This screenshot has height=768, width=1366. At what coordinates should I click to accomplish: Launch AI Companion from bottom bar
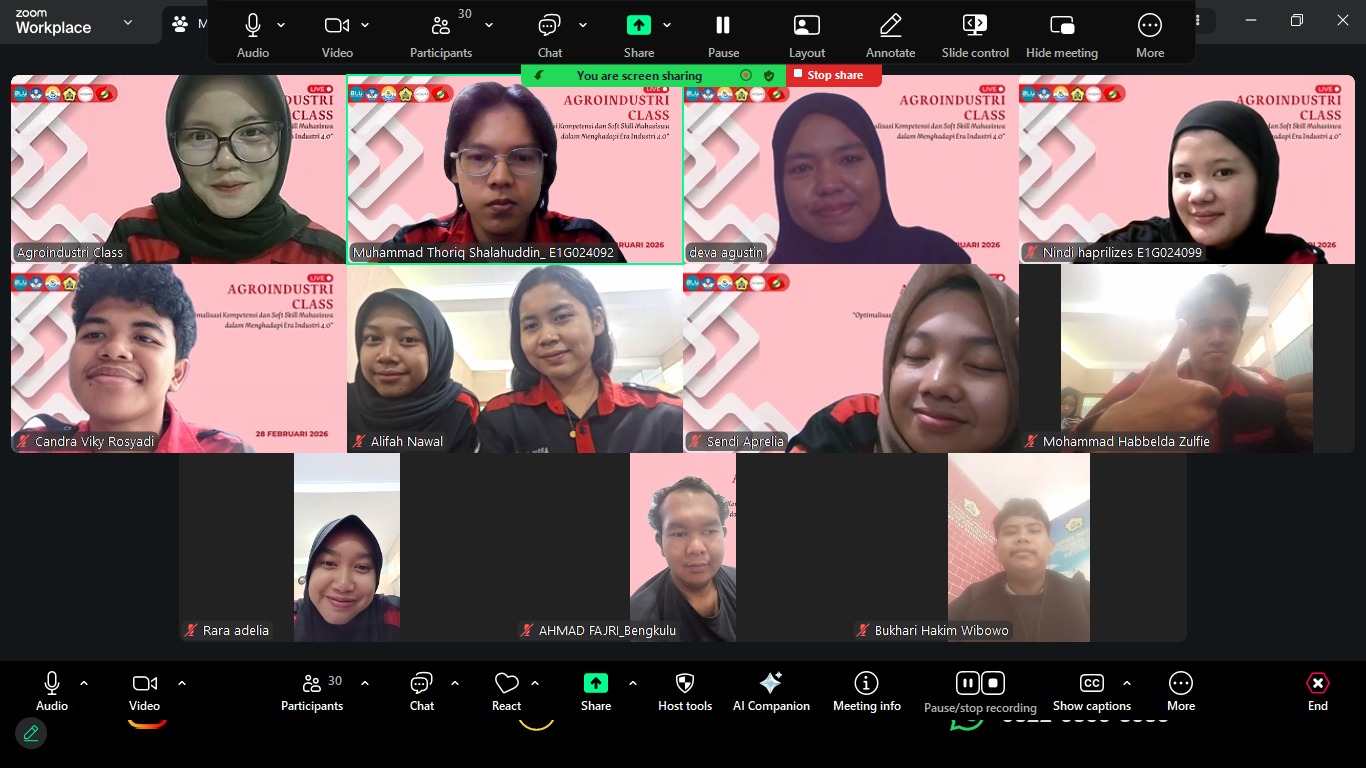[x=771, y=692]
